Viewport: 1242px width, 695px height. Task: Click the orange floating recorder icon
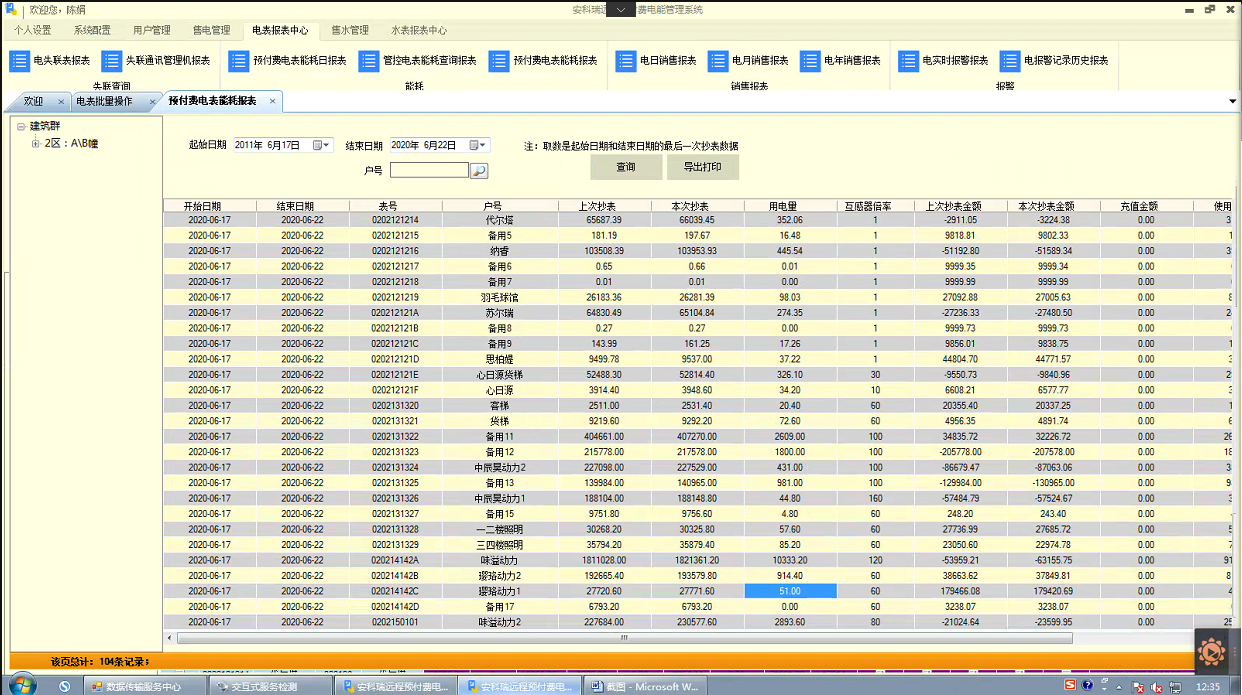pos(1211,653)
